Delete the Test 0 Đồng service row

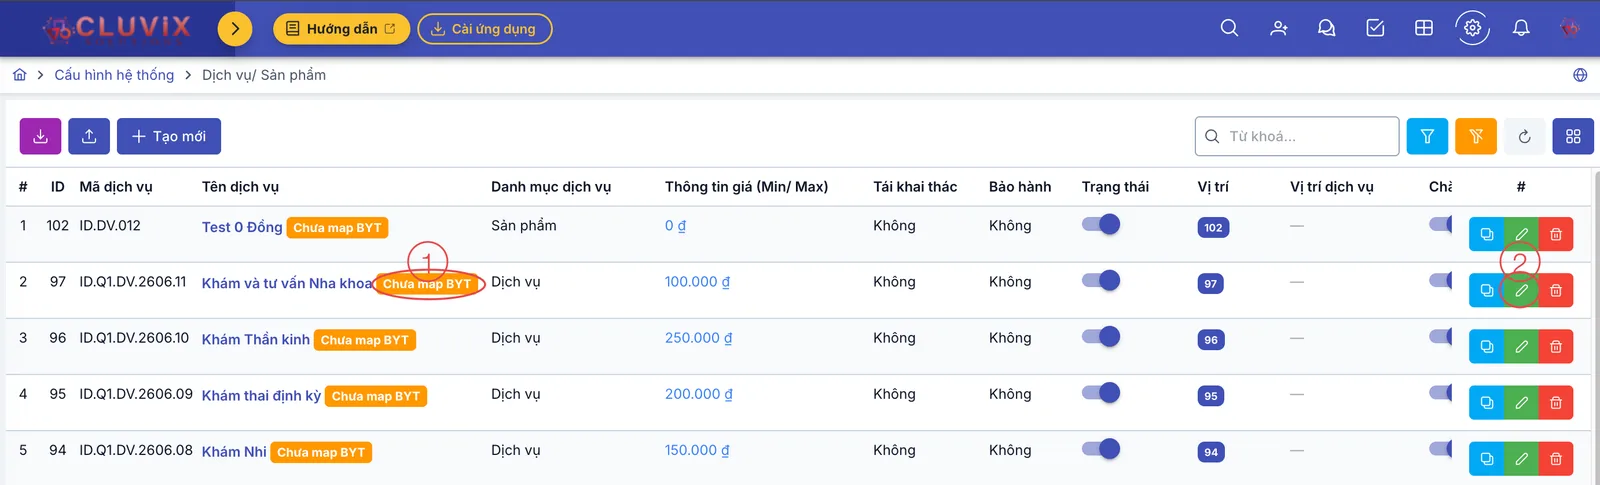(x=1556, y=234)
